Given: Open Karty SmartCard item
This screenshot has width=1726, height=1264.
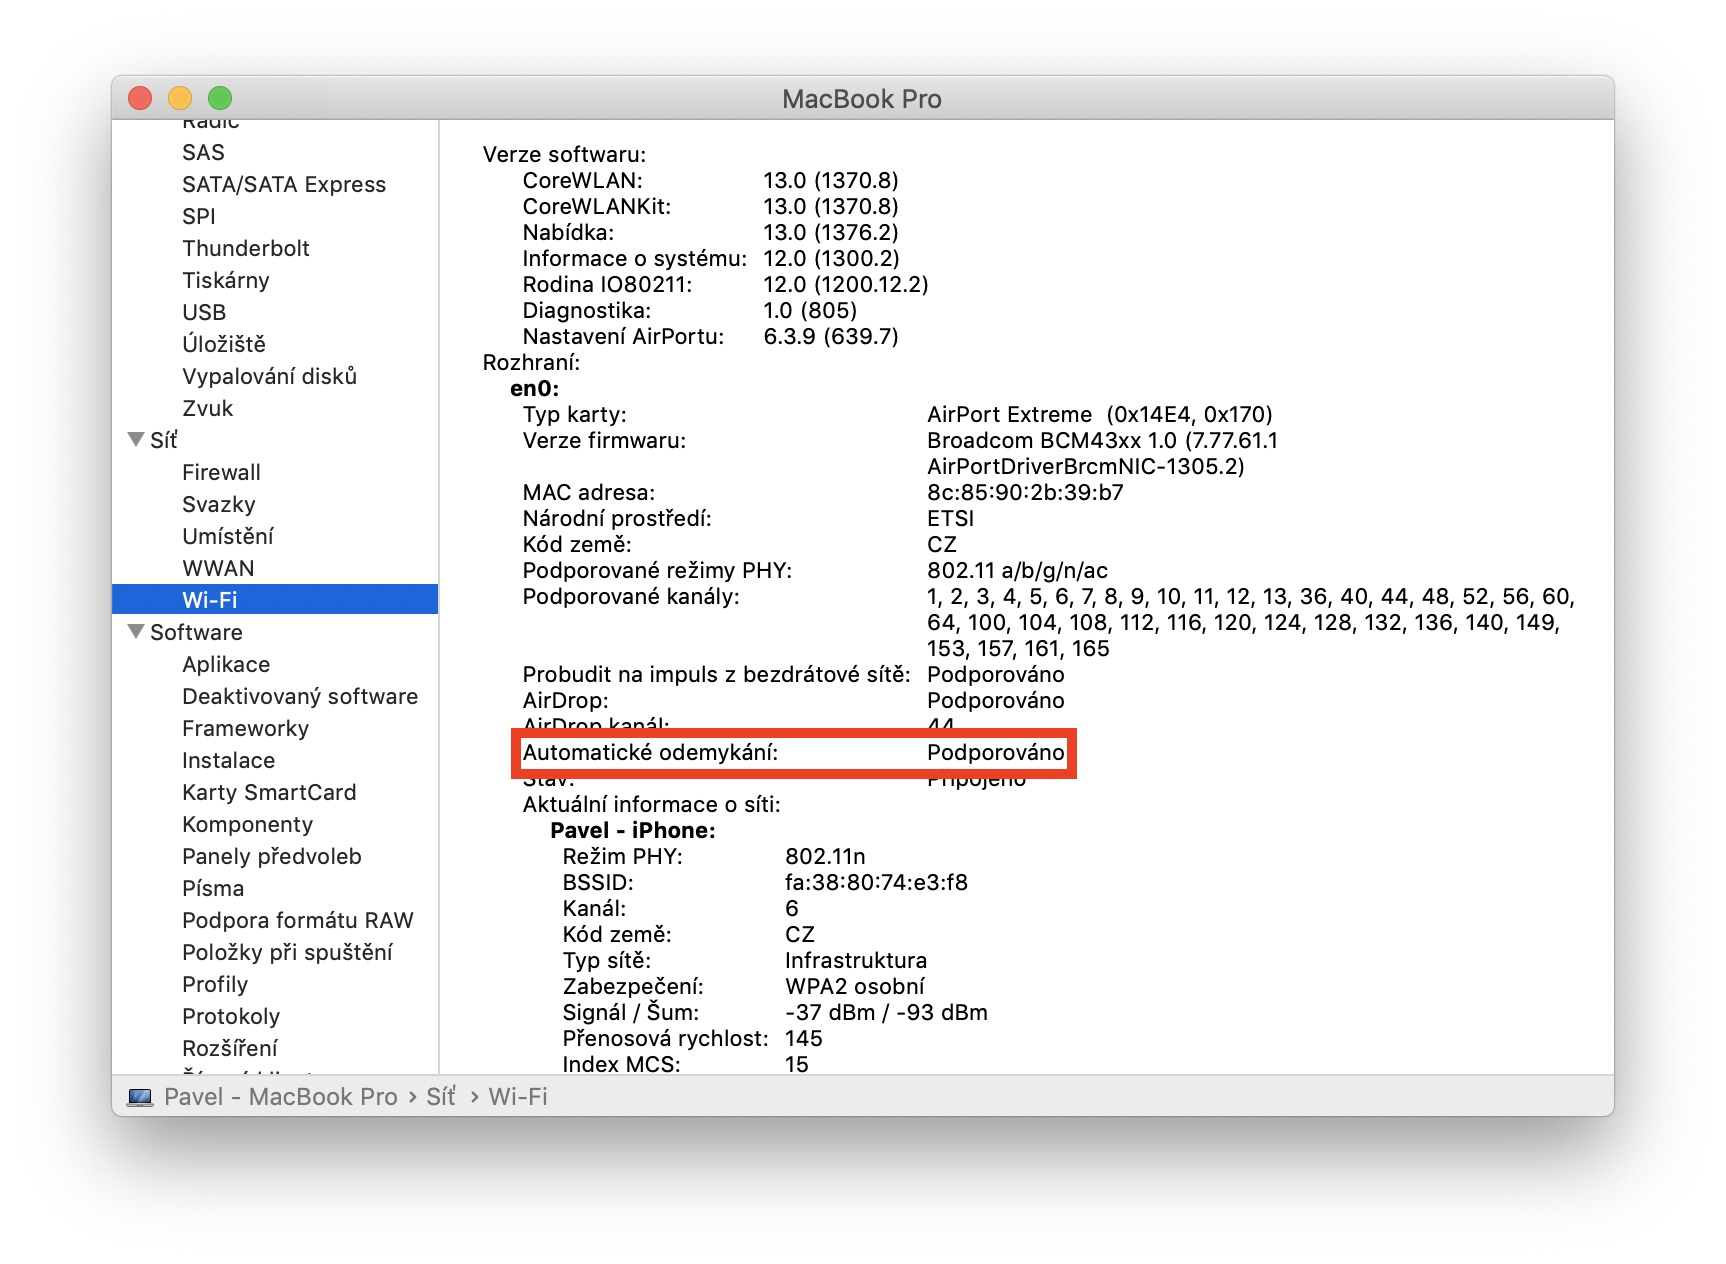Looking at the screenshot, I should point(269,792).
